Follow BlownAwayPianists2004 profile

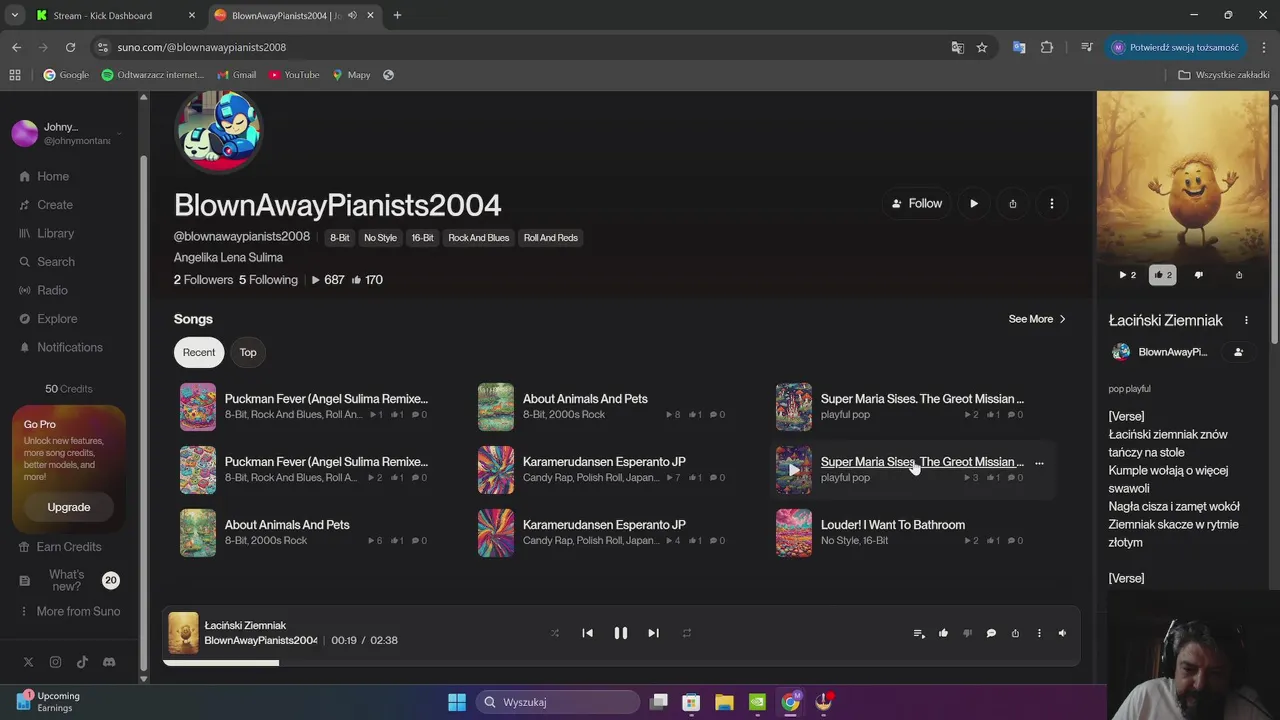pyautogui.click(x=917, y=204)
